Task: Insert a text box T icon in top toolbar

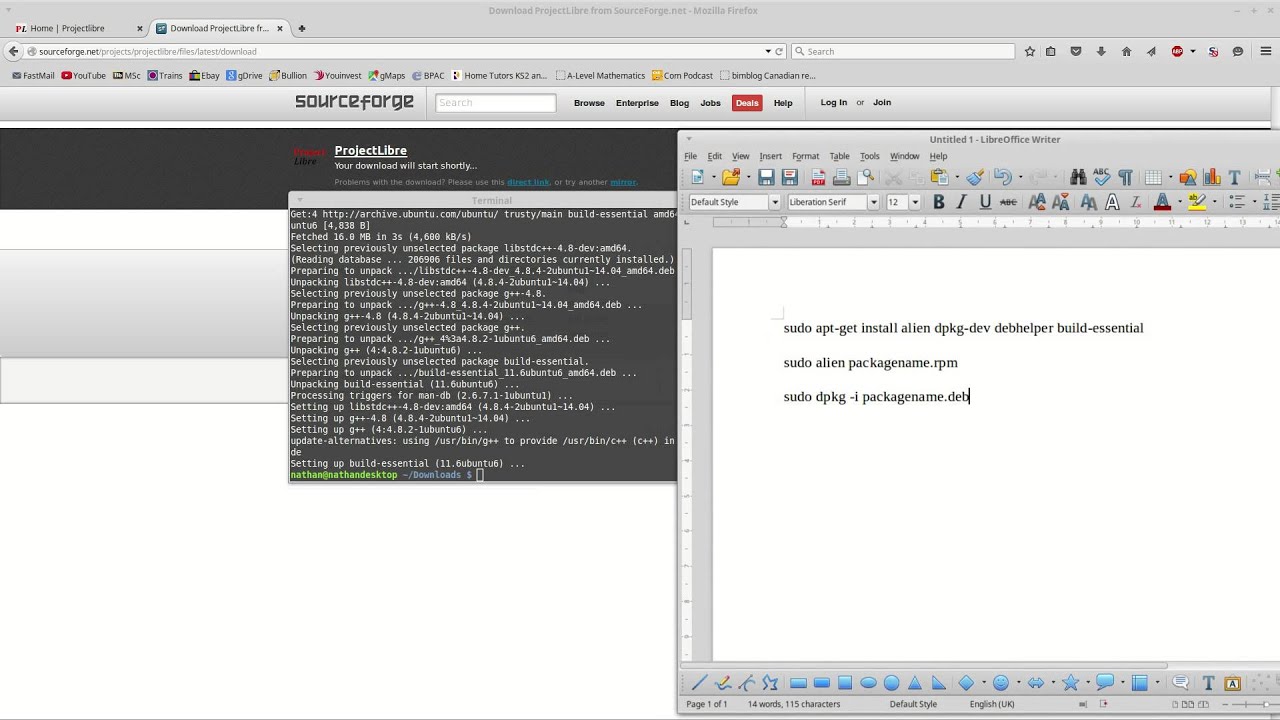Action: [x=1234, y=177]
